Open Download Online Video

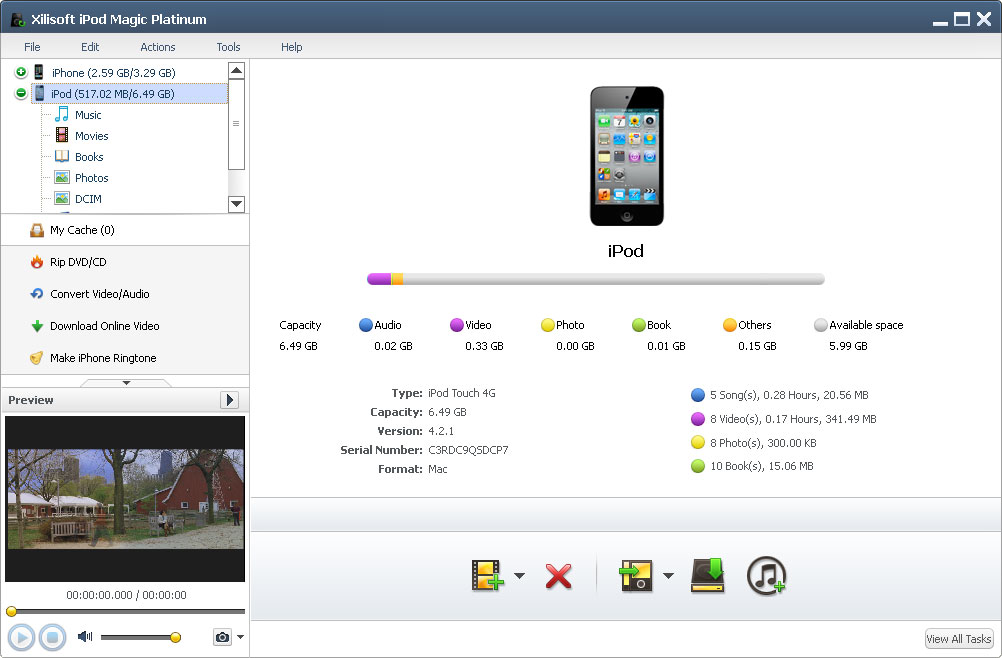104,326
